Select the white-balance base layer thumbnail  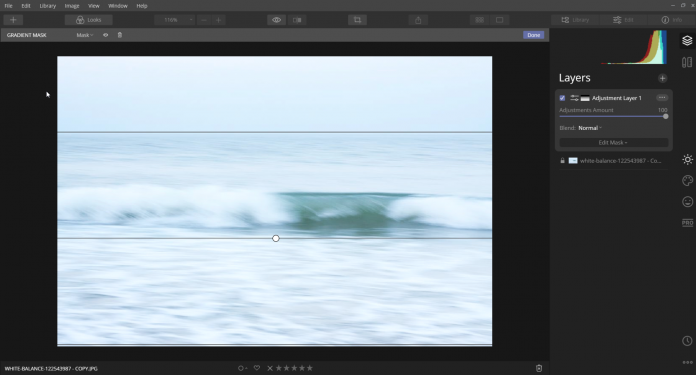pos(573,161)
